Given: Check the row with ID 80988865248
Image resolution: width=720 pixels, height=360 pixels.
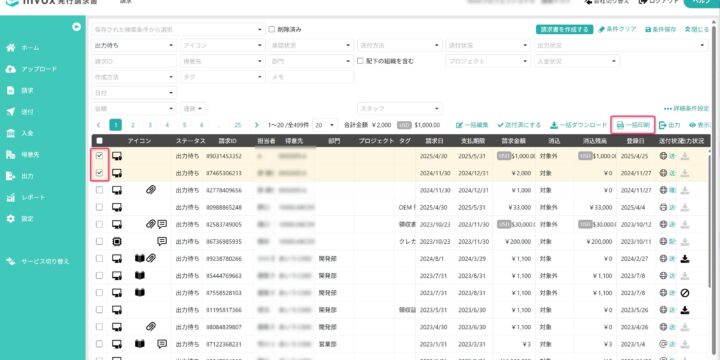Looking at the screenshot, I should point(100,207).
